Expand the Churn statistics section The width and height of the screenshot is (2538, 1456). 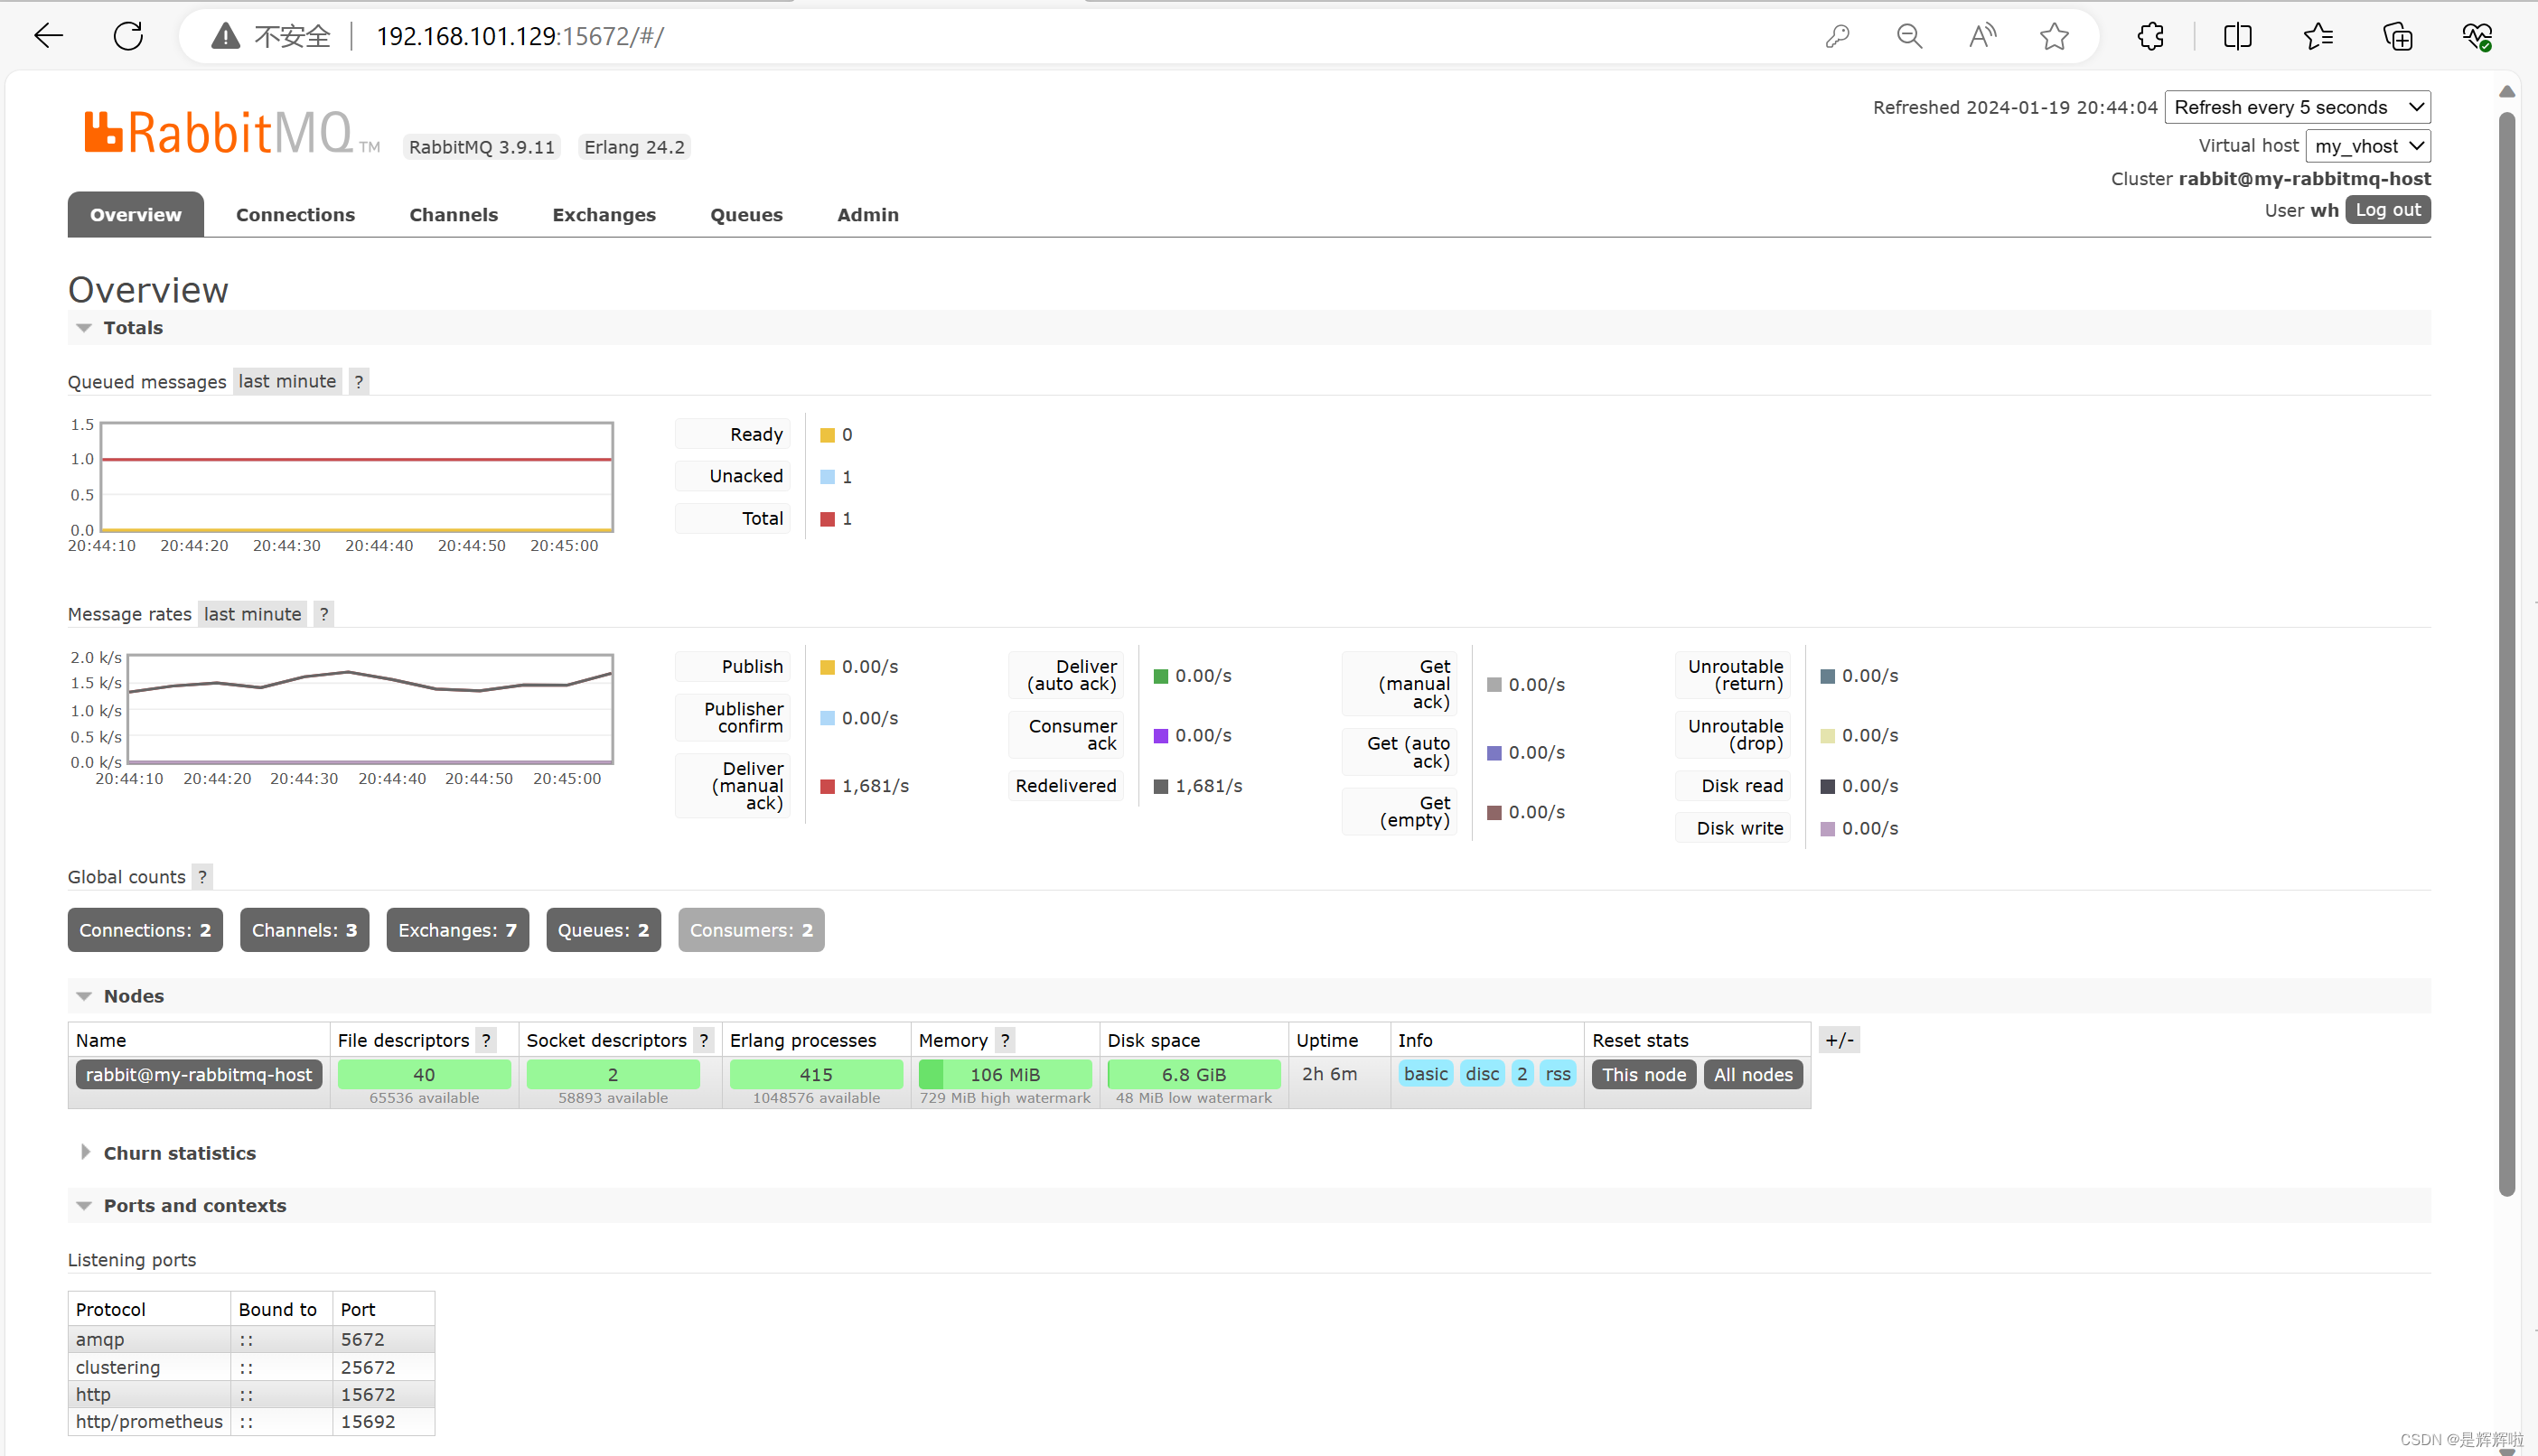point(179,1152)
